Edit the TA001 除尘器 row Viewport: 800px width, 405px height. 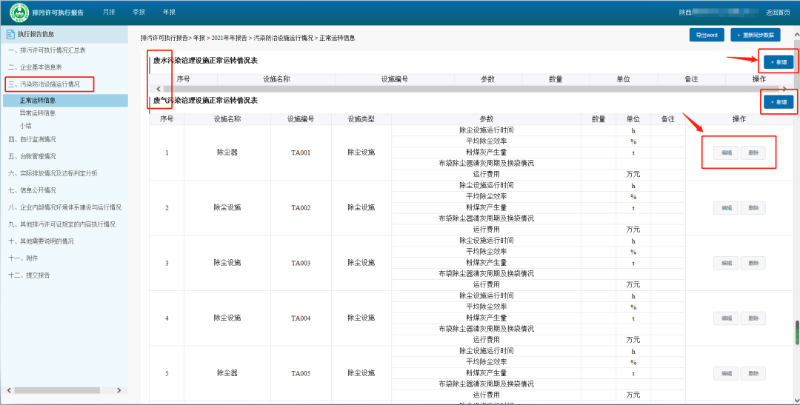click(x=727, y=151)
